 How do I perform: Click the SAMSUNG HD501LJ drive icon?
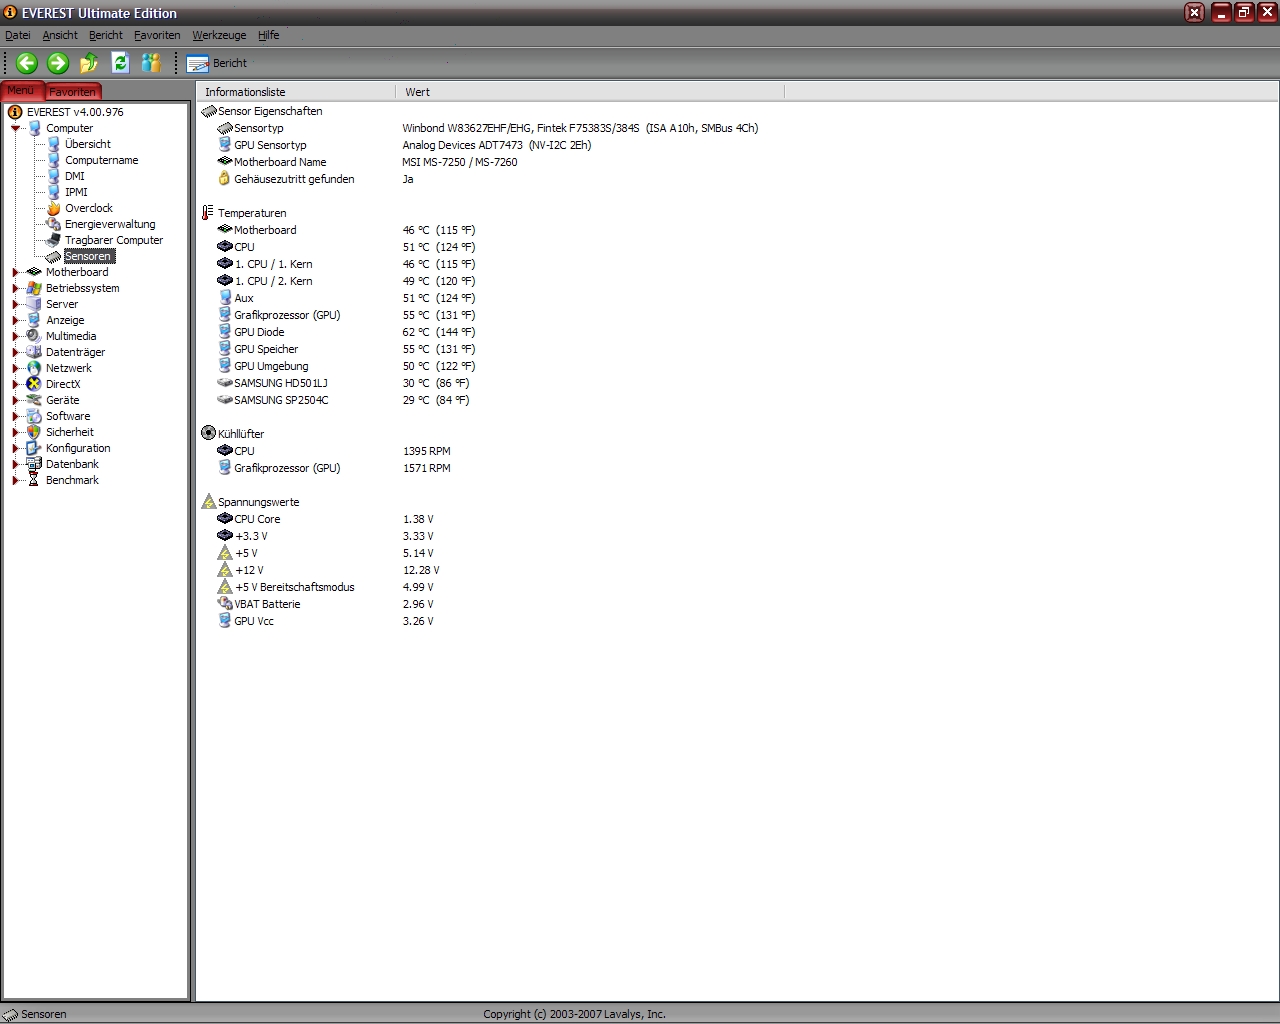[225, 383]
